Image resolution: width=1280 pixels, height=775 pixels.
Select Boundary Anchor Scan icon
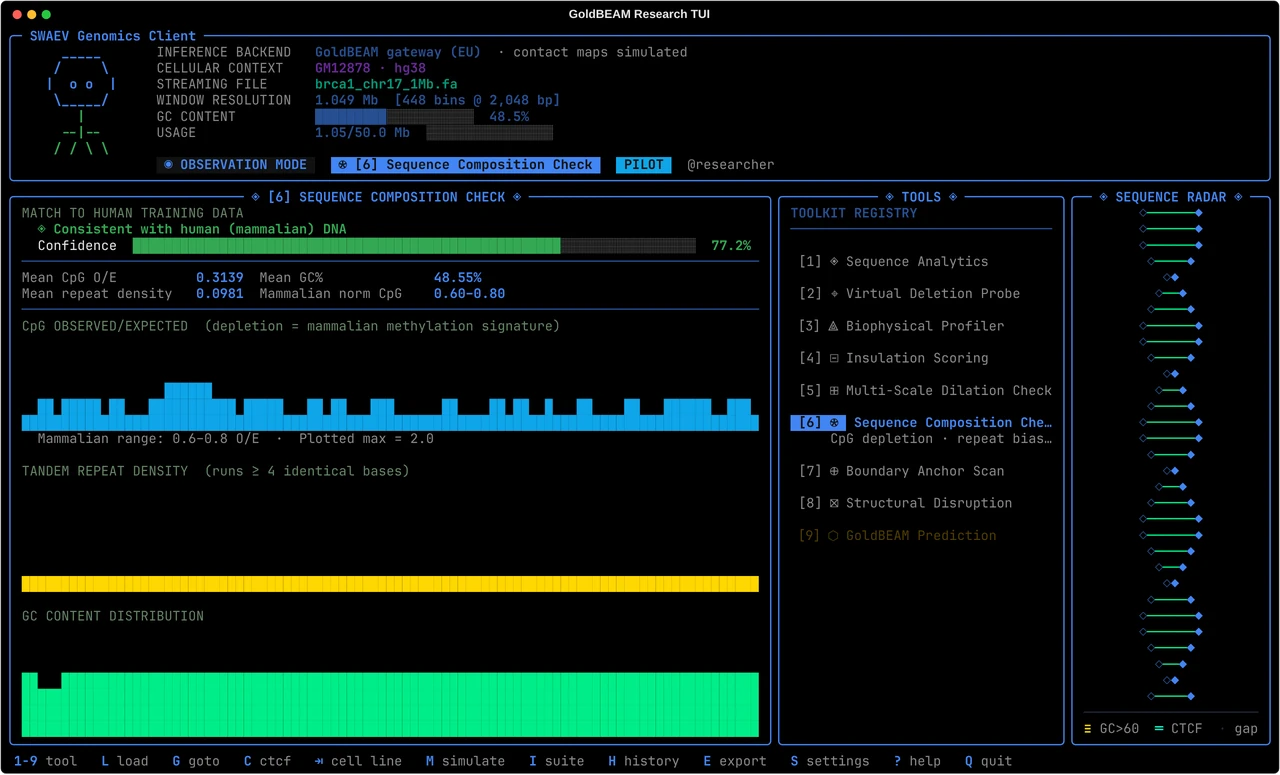pos(834,471)
